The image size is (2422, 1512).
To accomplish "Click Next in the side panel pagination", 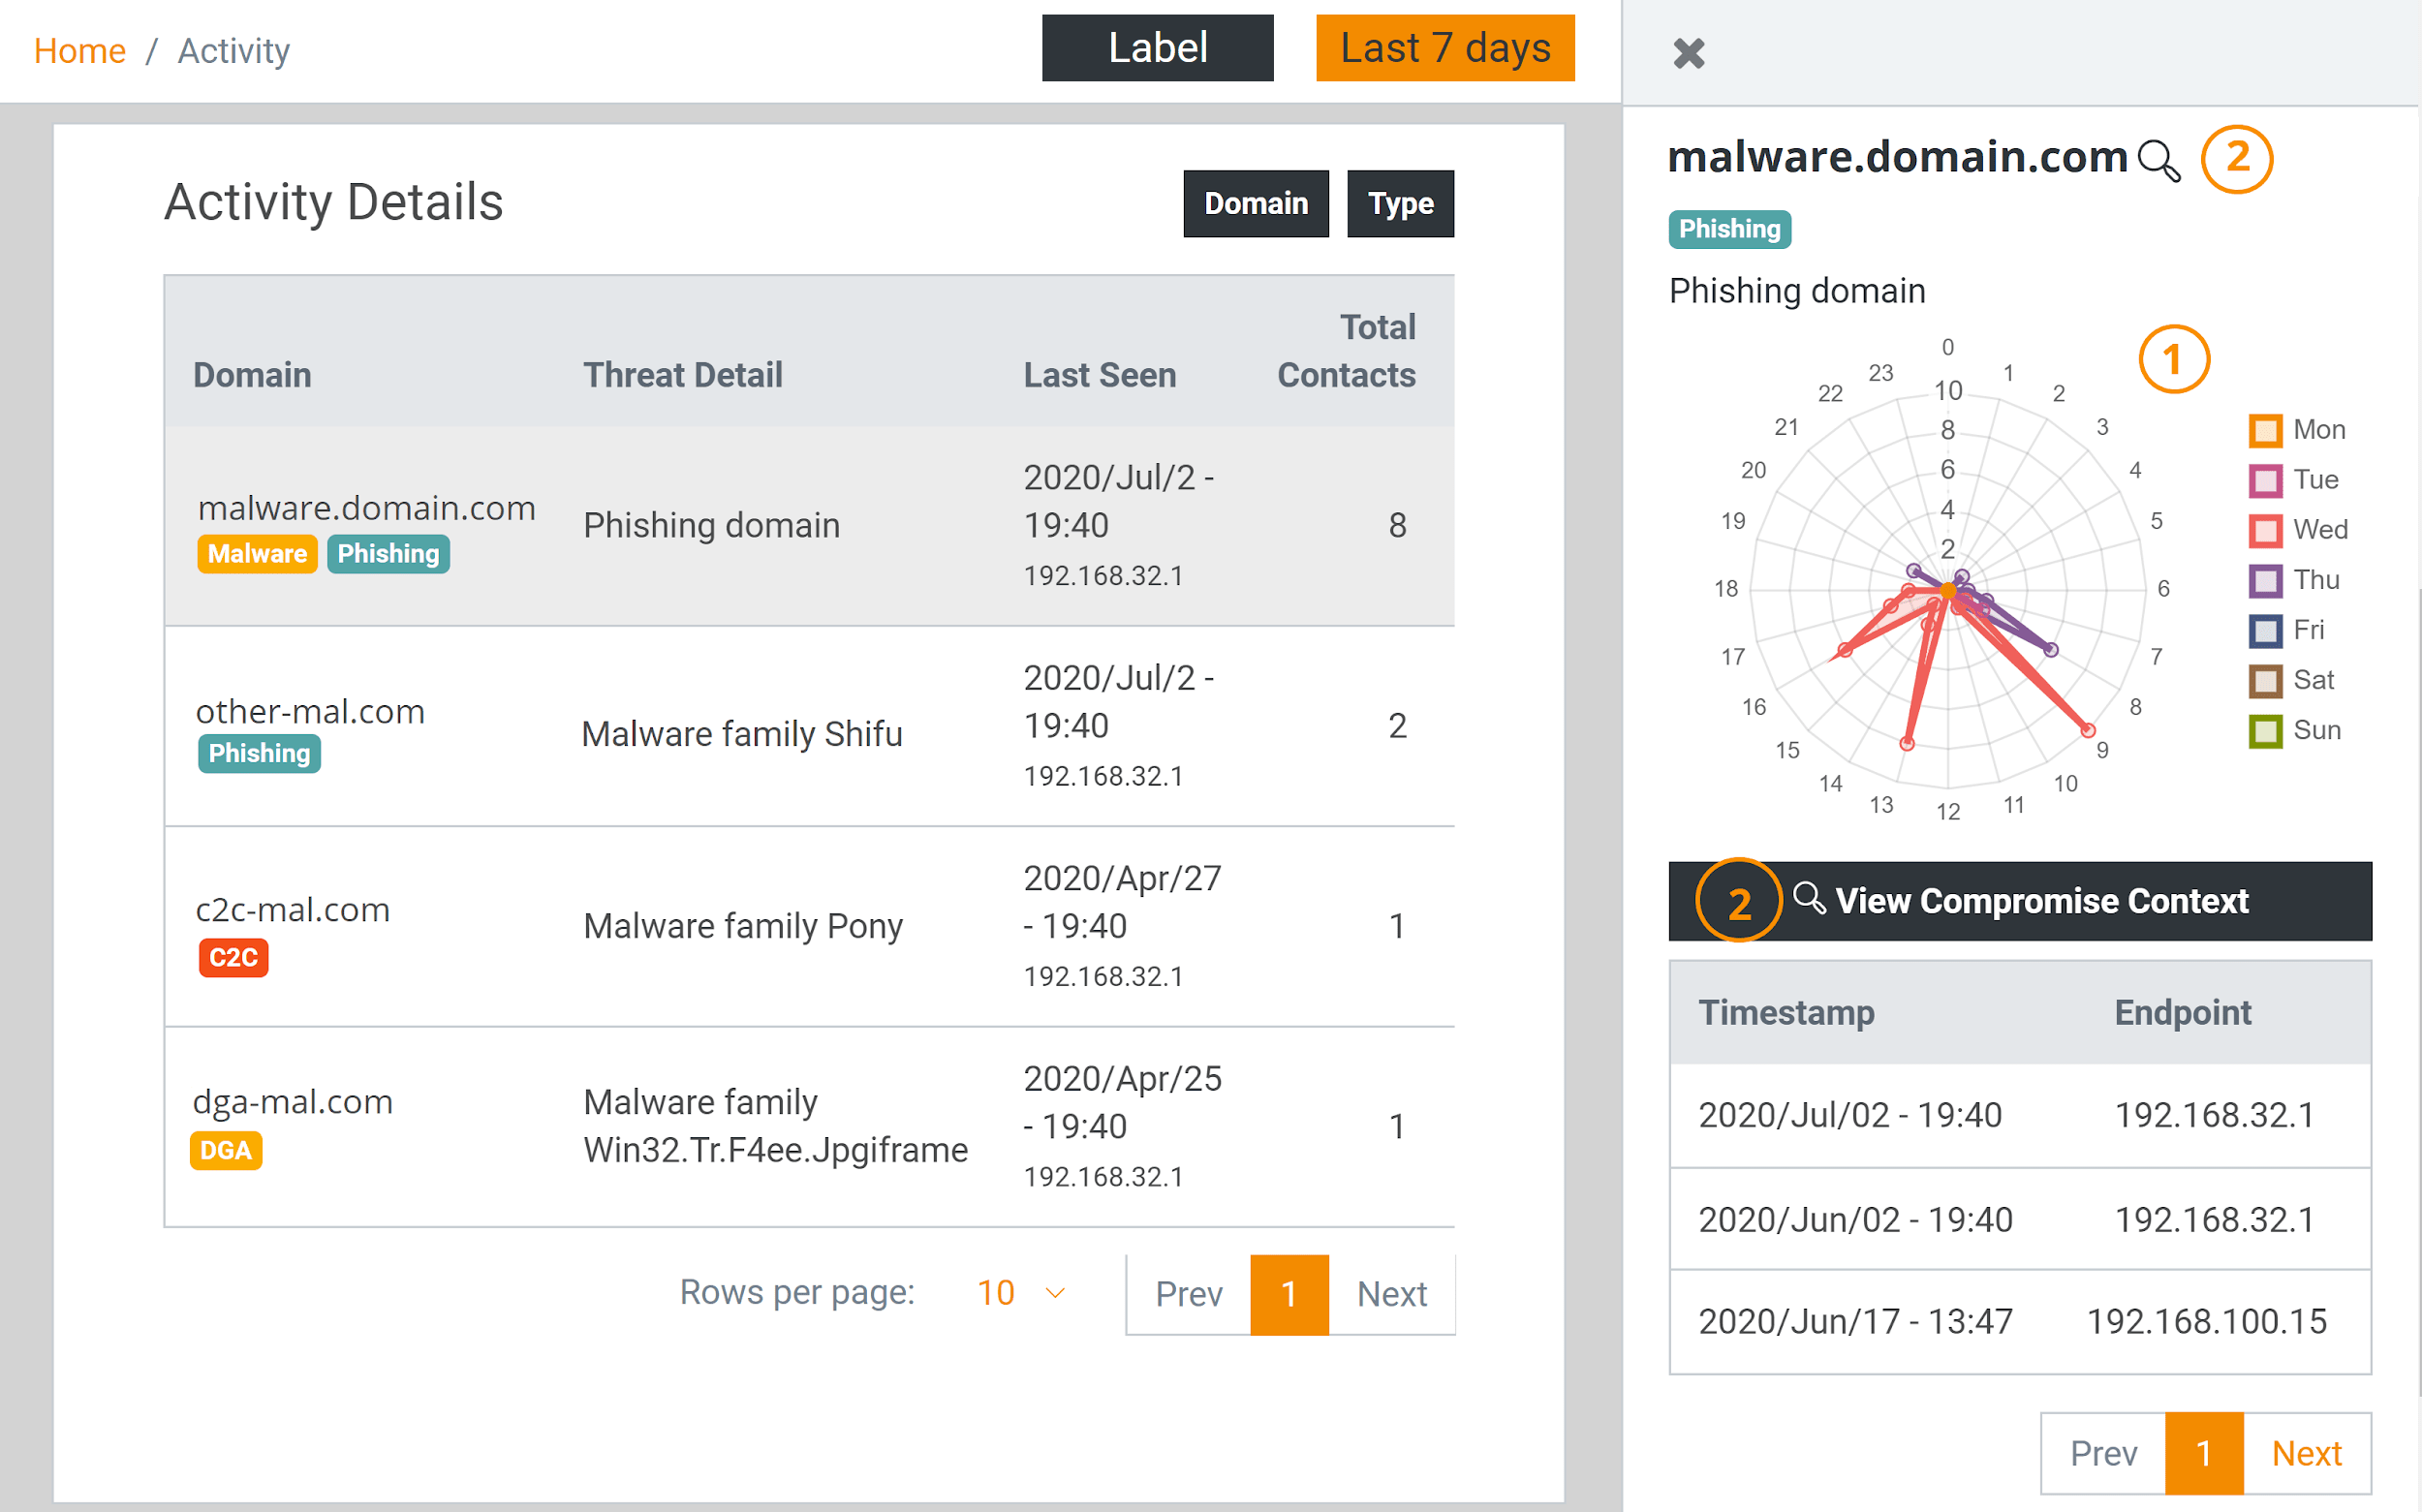I will (2306, 1453).
